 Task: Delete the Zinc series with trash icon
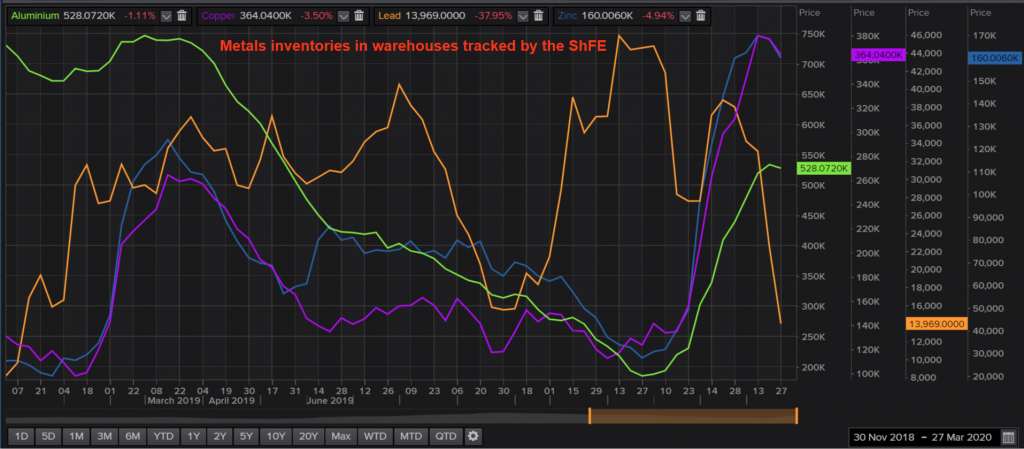701,16
